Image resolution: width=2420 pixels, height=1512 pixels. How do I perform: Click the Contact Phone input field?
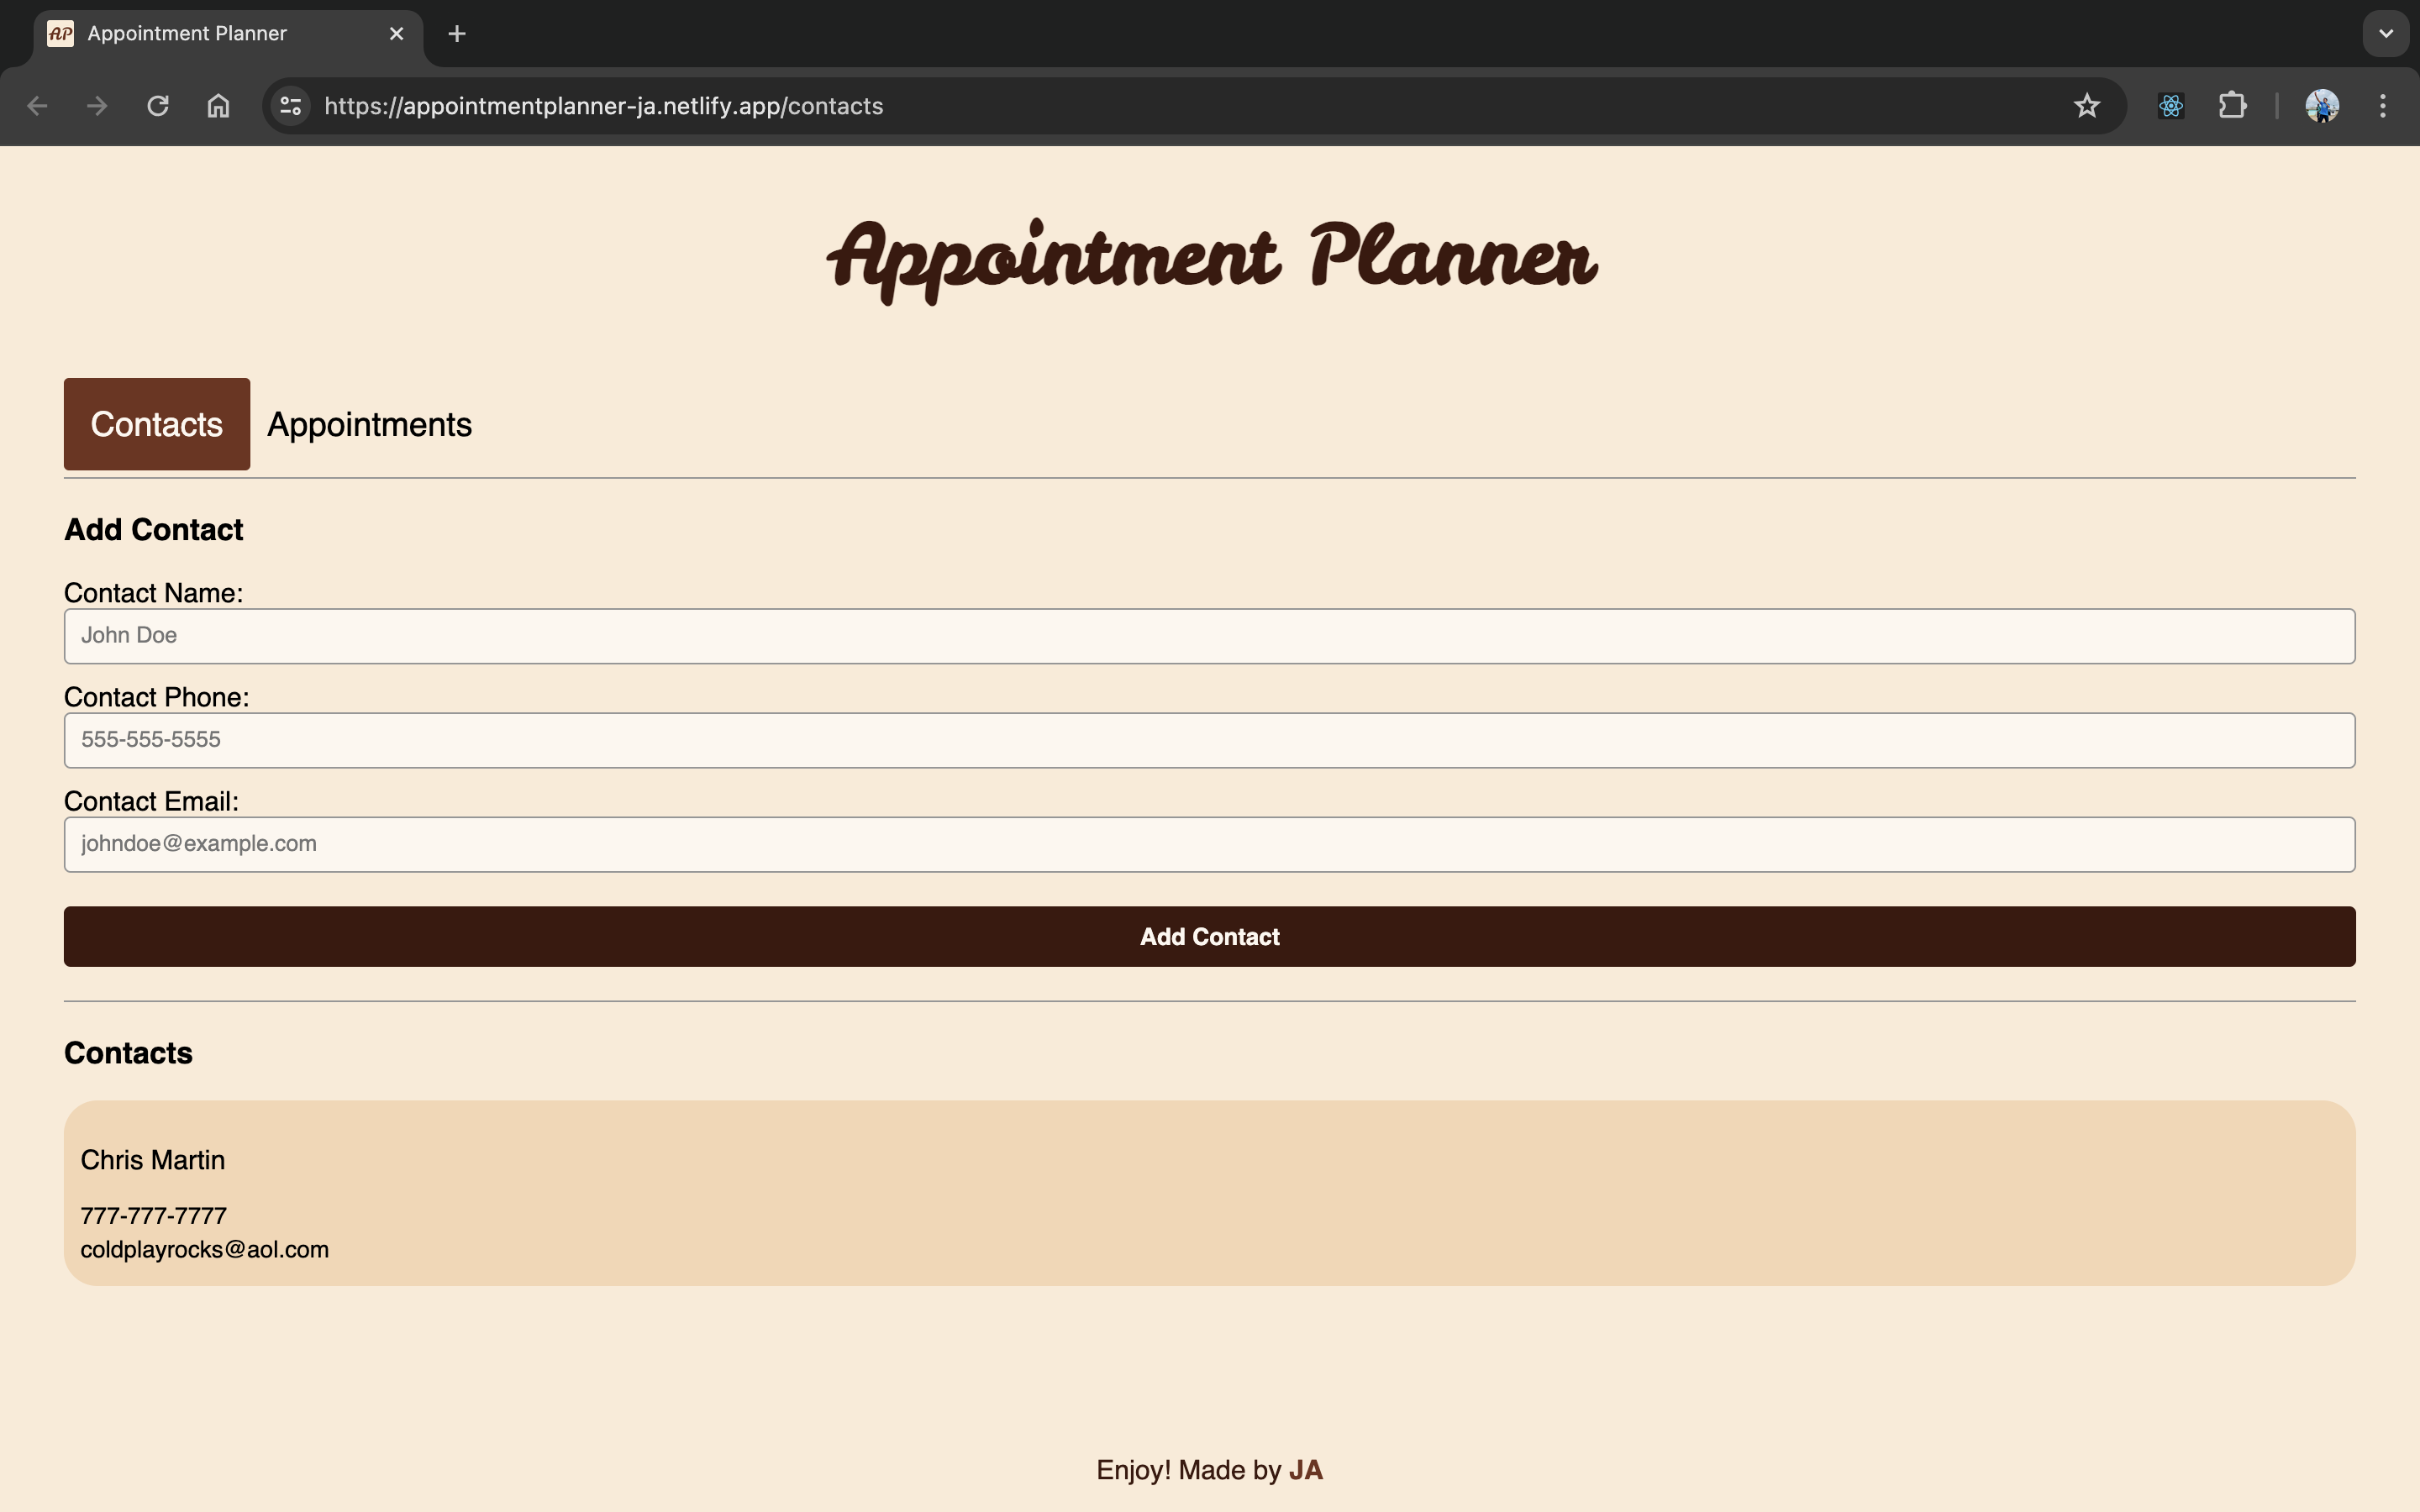click(x=1209, y=738)
